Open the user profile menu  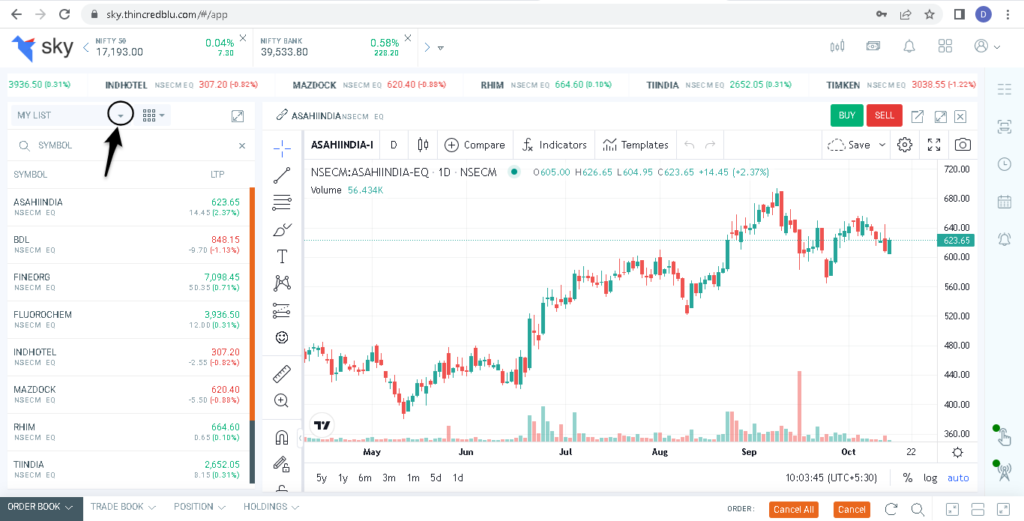[x=986, y=46]
